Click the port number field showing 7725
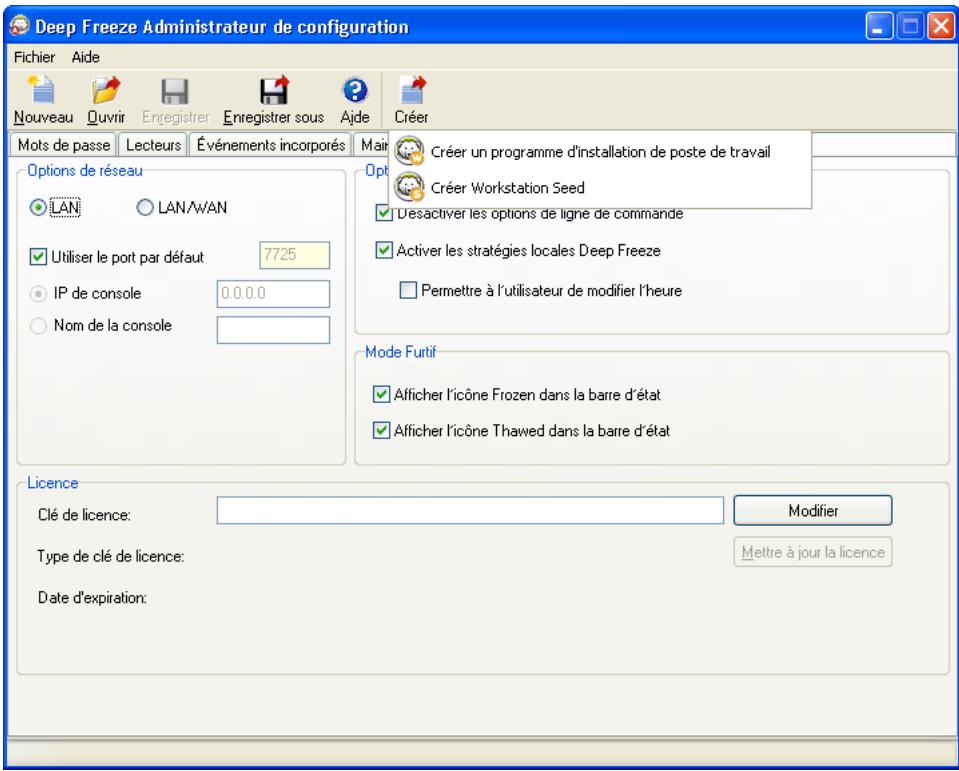Screen dimensions: 959x771 [295, 255]
